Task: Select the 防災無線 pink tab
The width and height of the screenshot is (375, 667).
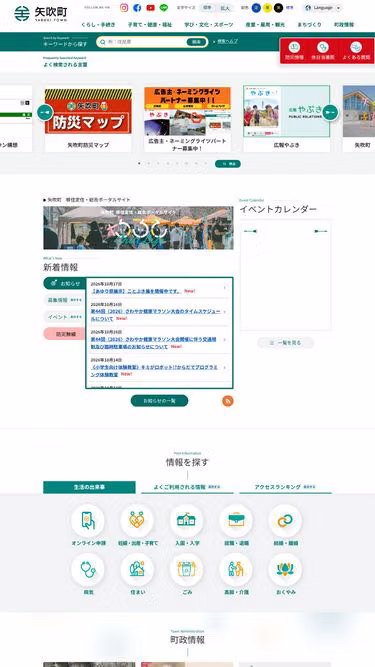Action: [65, 334]
